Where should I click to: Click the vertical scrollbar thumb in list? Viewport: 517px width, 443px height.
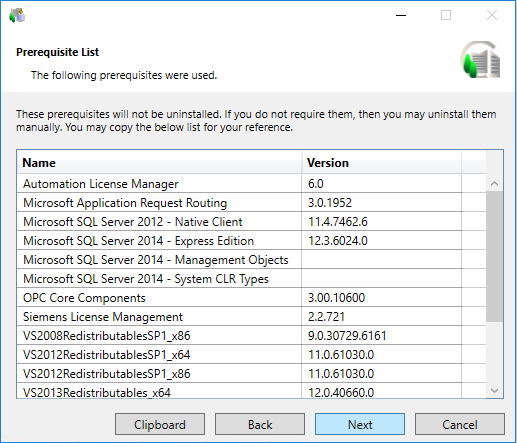[494, 257]
